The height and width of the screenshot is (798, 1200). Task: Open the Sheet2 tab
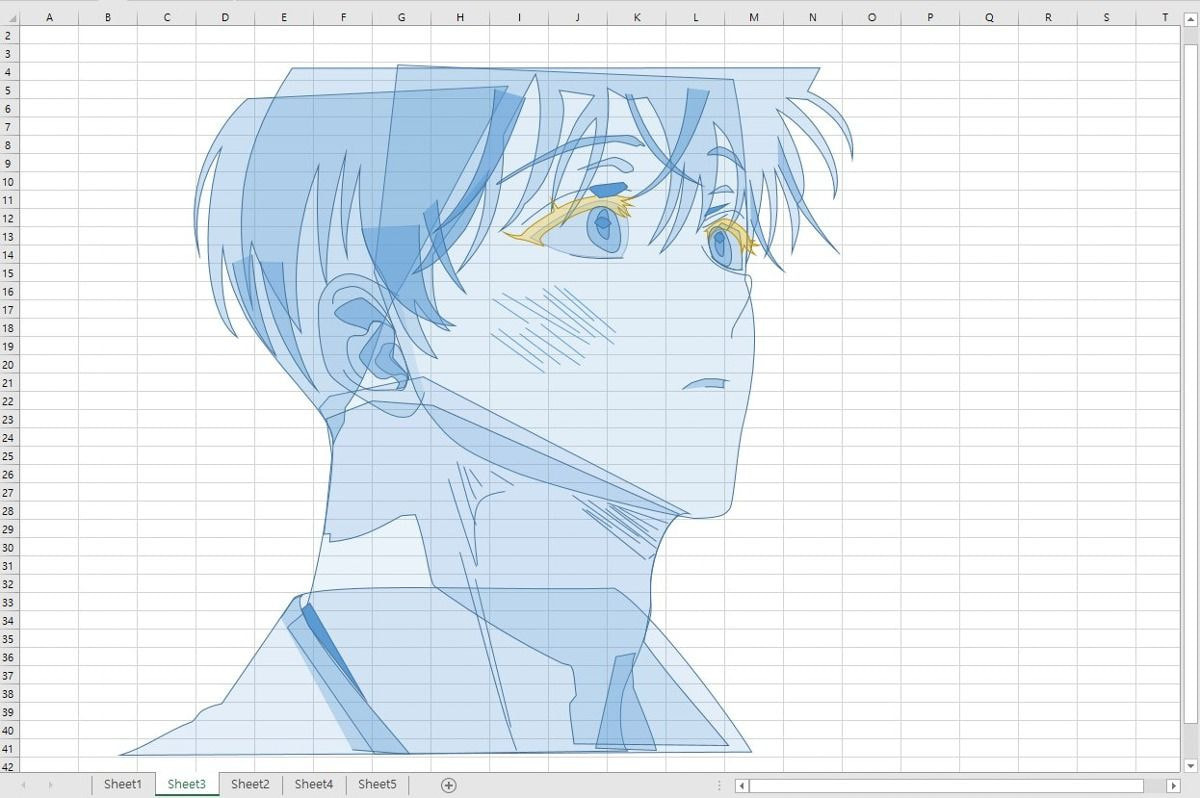pos(250,785)
